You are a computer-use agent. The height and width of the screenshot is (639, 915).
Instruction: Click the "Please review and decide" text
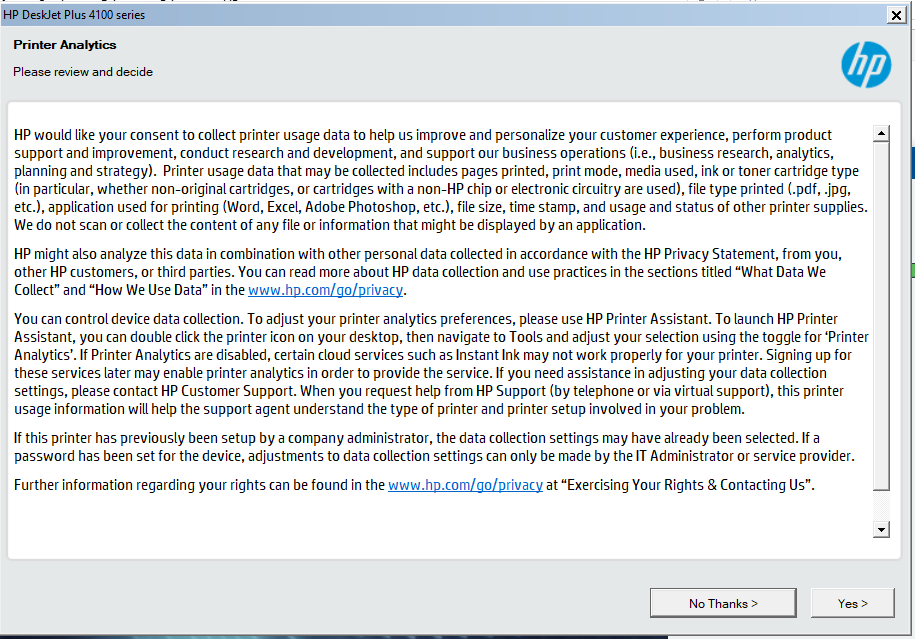83,72
